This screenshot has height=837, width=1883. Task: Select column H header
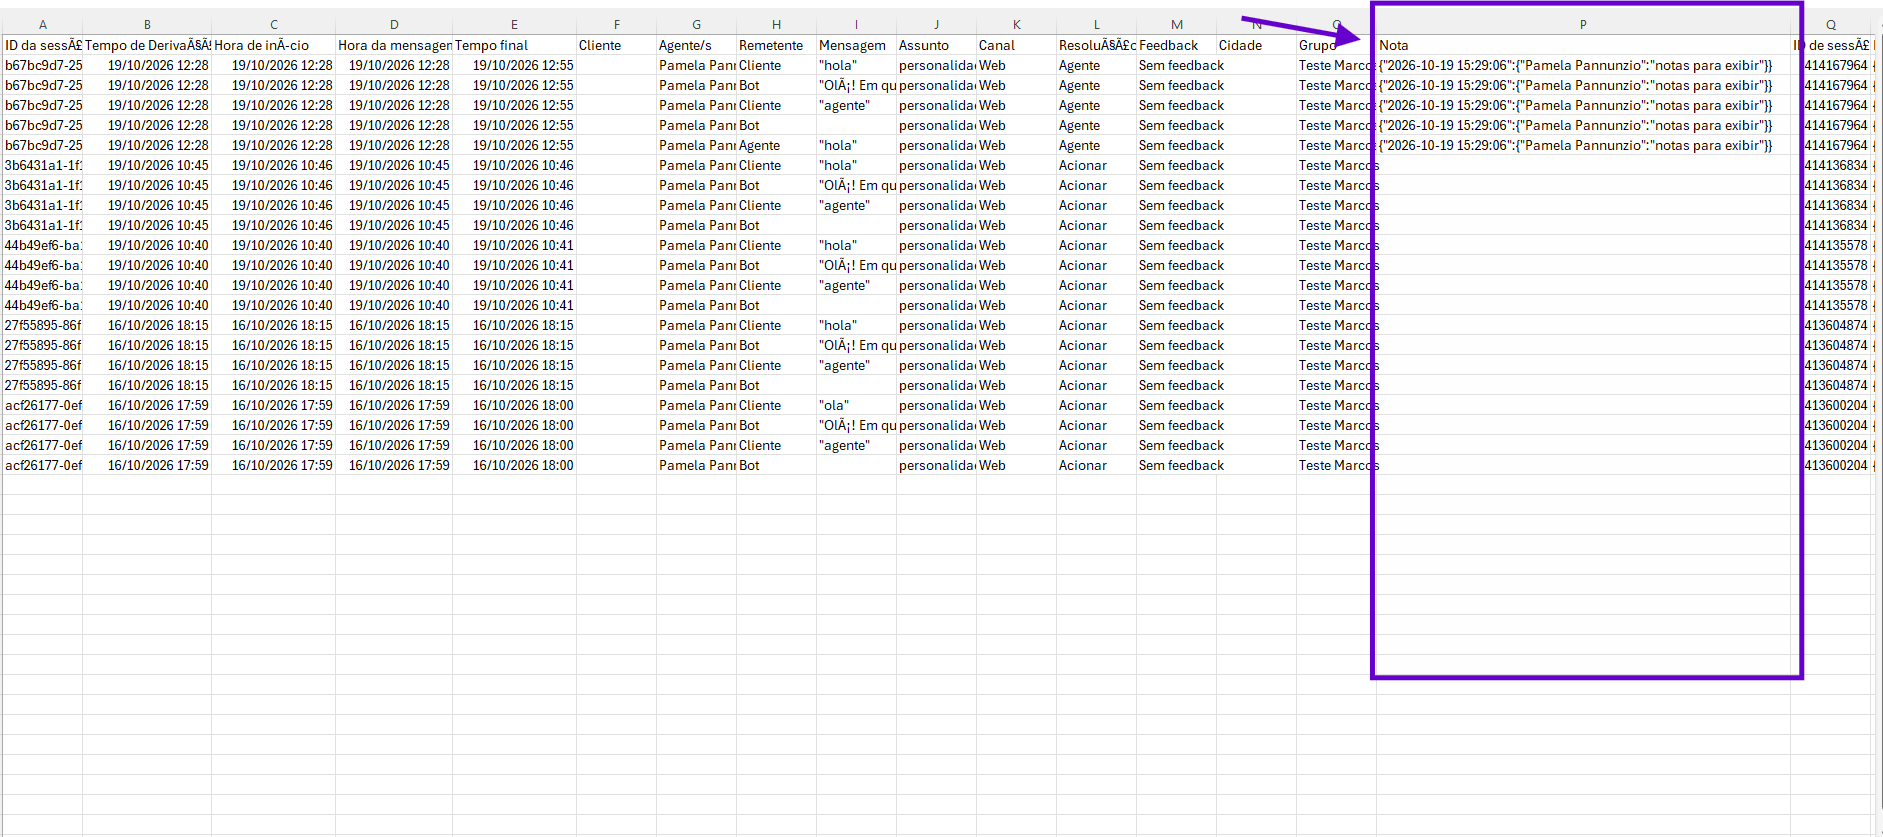777,24
